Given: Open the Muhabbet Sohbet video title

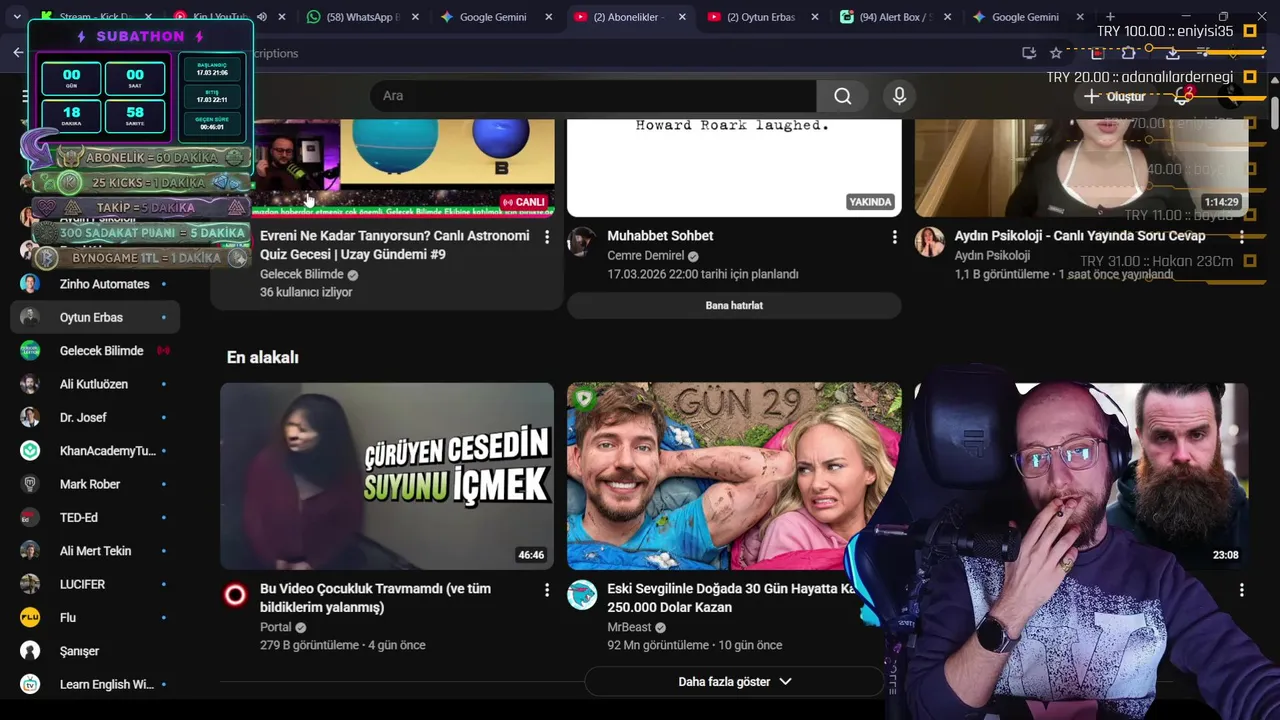Looking at the screenshot, I should [x=660, y=236].
